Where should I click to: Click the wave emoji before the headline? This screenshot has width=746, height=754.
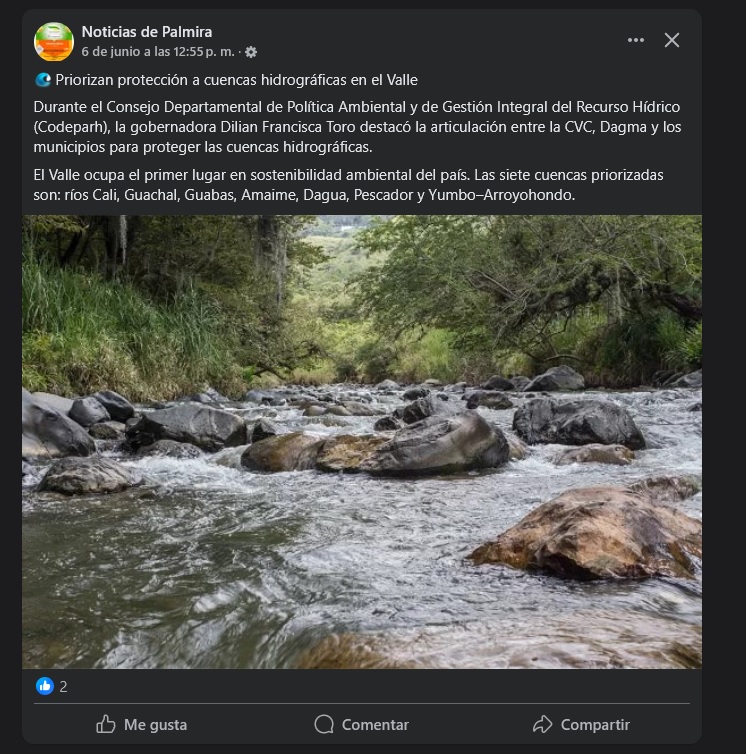coord(43,80)
